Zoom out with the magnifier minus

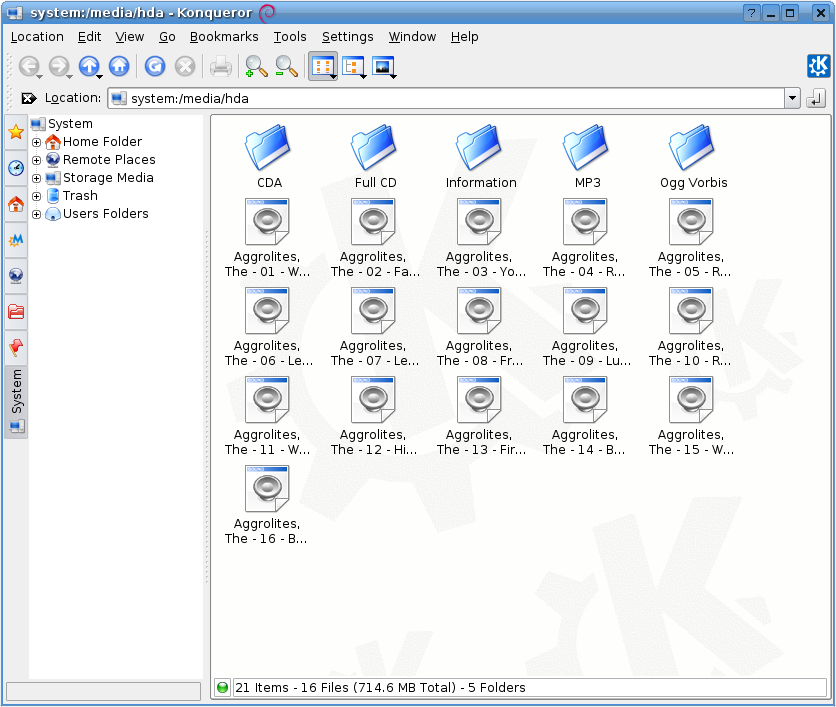click(286, 67)
